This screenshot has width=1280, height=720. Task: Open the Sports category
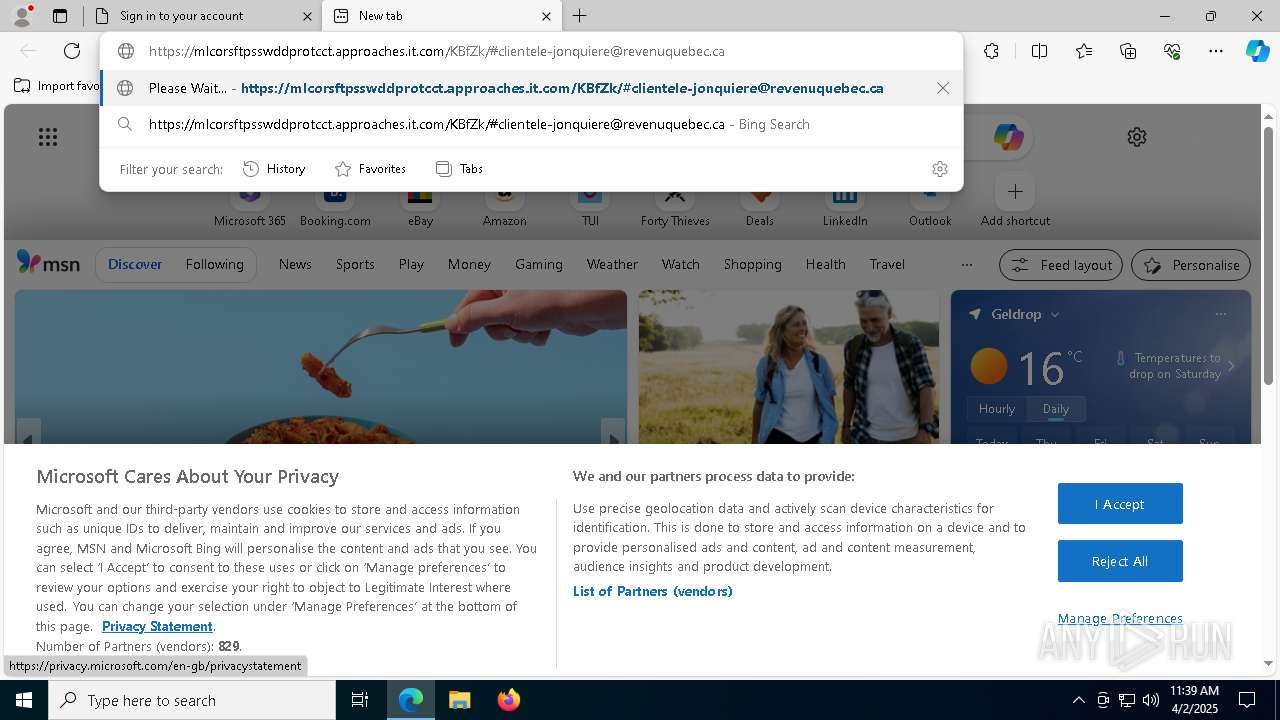click(355, 264)
